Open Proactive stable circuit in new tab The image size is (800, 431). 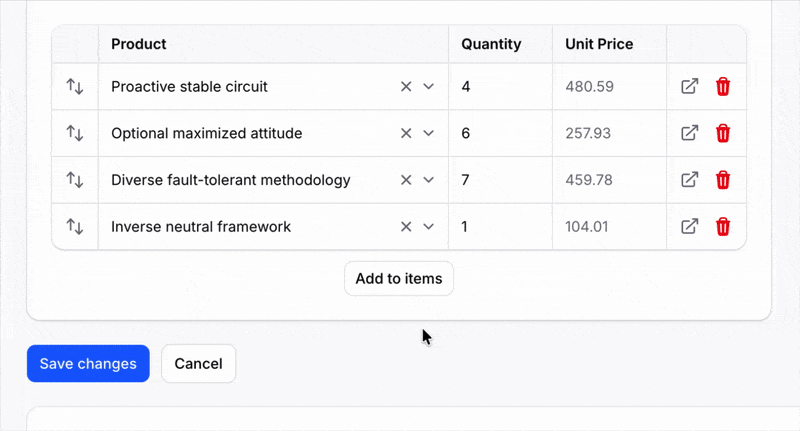tap(689, 87)
